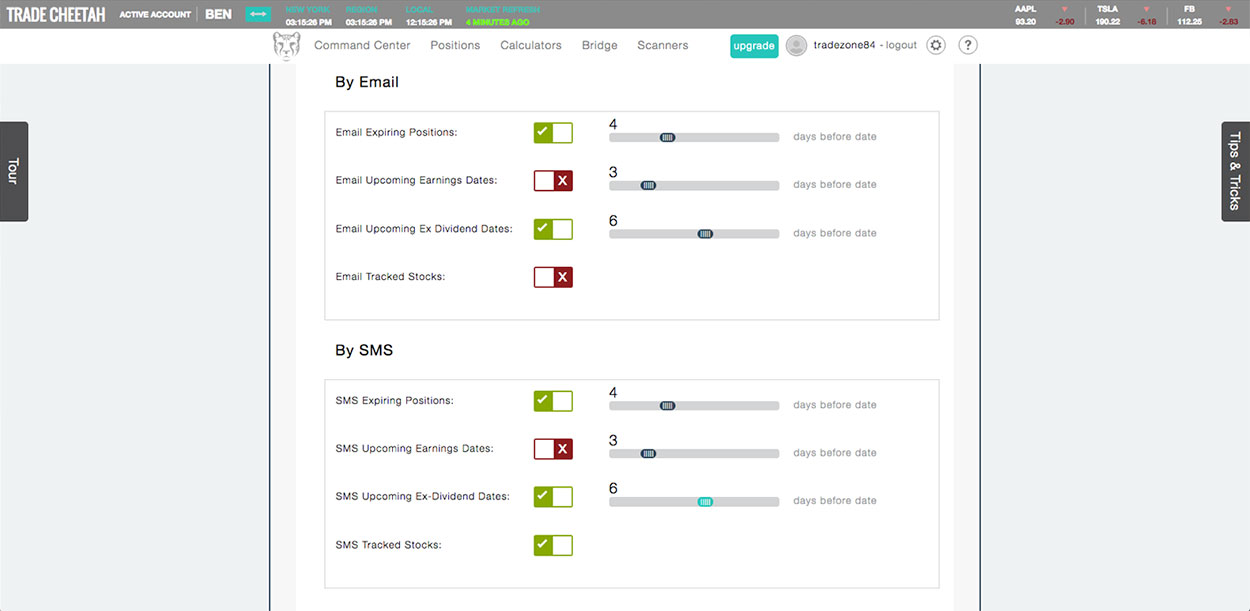Click the FB ticker in top bar
The width and height of the screenshot is (1250, 611).
(x=1189, y=9)
